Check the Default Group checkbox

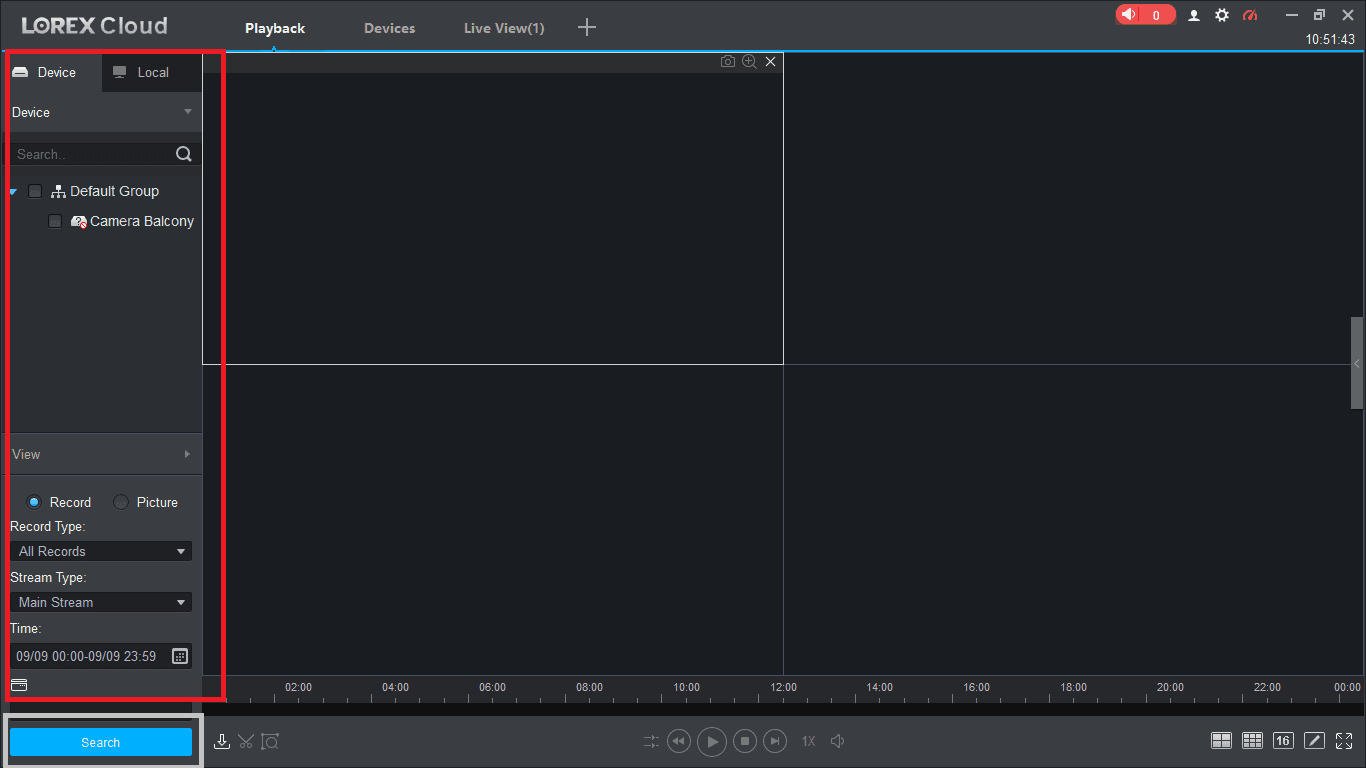(35, 191)
